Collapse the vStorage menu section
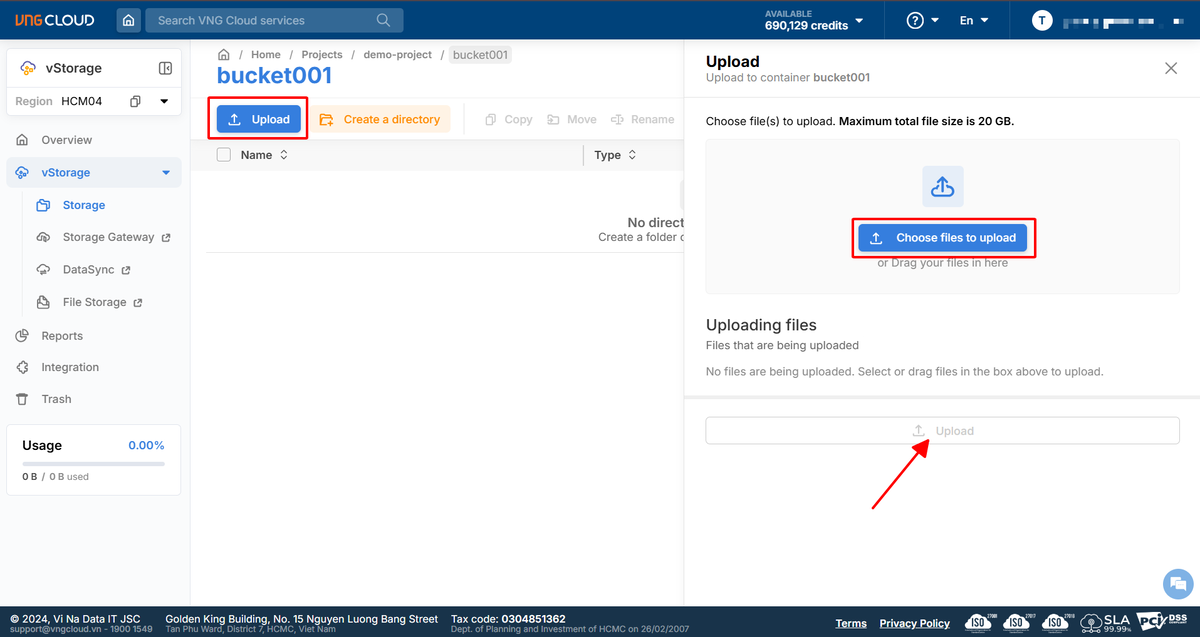Screen dimensions: 1200x637 [166, 173]
